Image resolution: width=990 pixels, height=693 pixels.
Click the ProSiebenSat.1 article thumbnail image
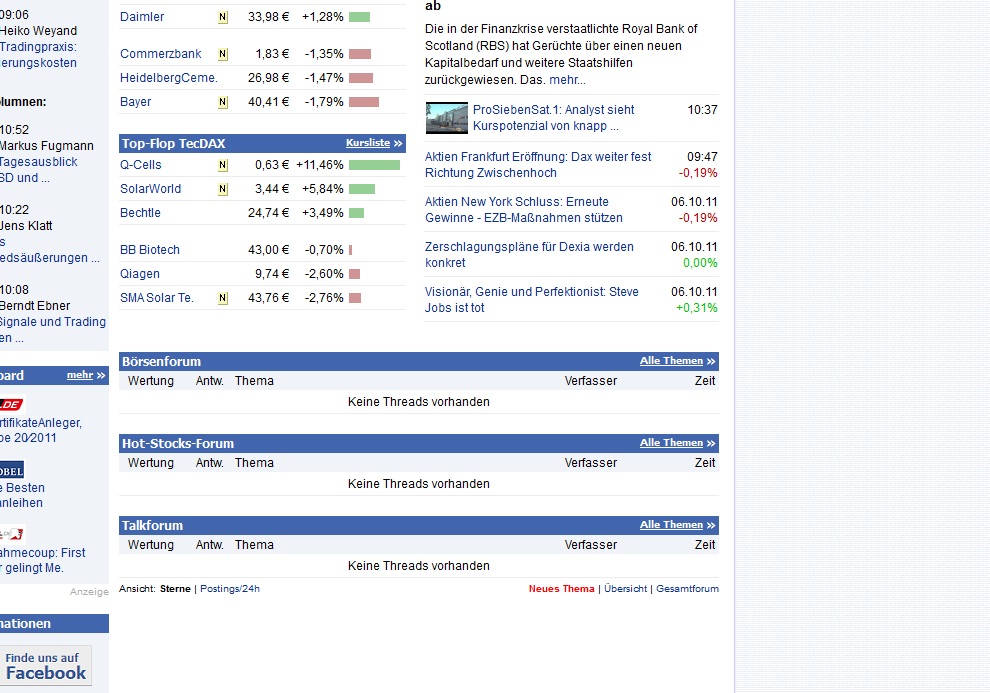pos(446,118)
